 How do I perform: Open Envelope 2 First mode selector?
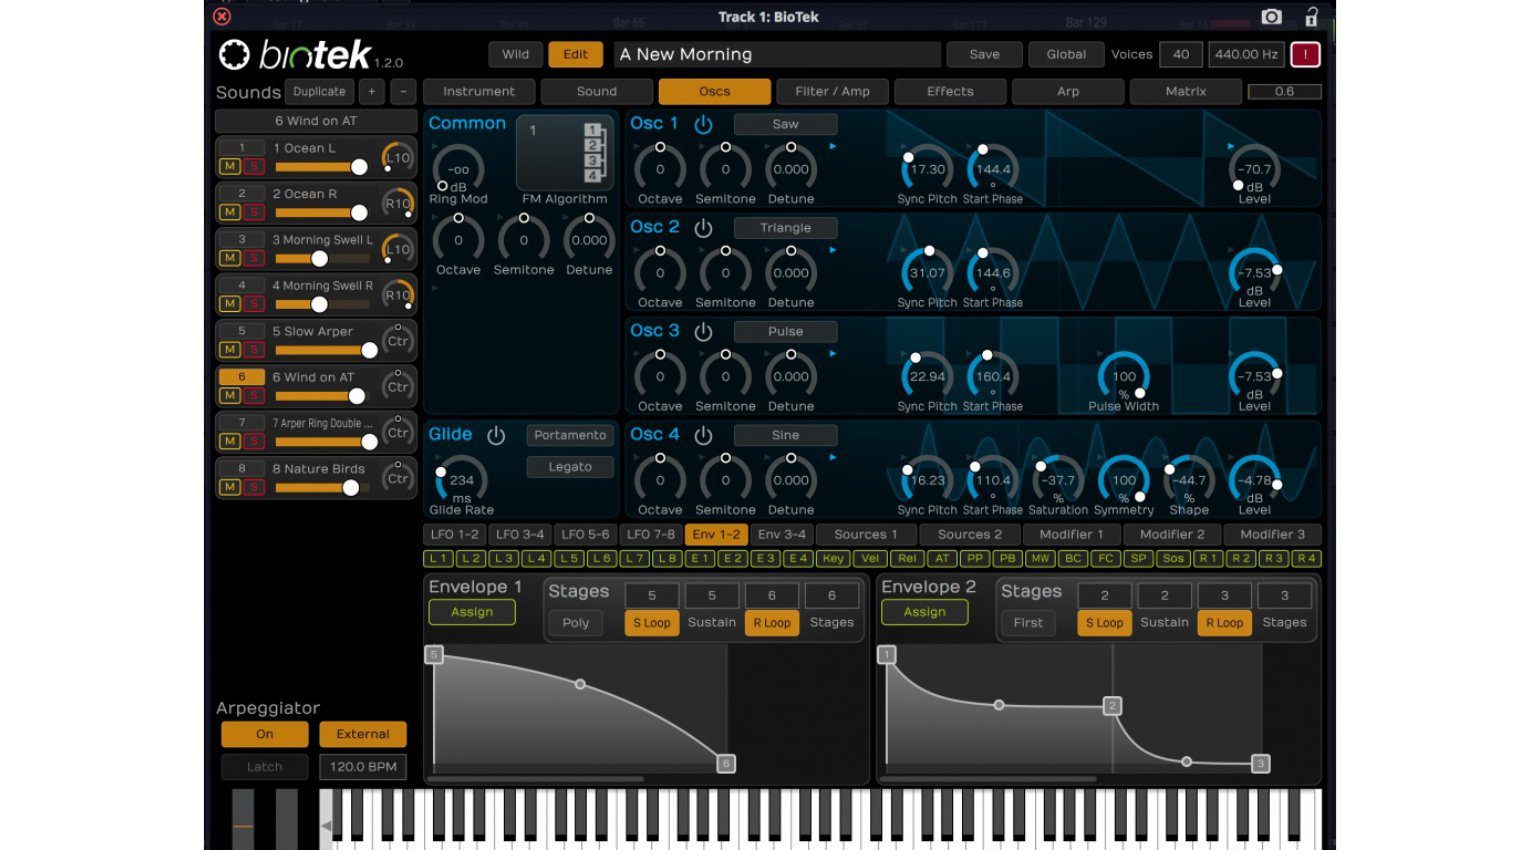[x=1028, y=623]
